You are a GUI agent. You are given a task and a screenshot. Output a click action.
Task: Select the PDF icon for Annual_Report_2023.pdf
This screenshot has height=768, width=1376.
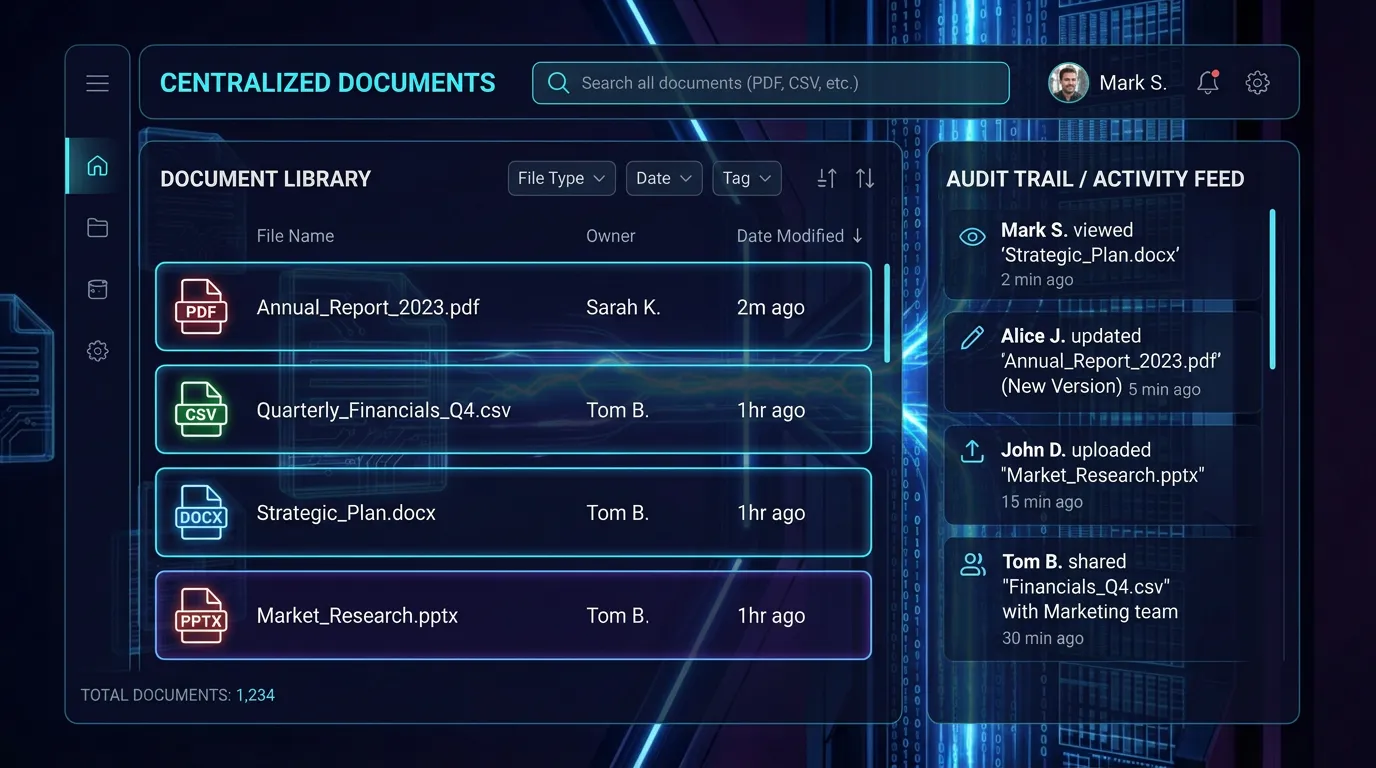[x=201, y=307]
